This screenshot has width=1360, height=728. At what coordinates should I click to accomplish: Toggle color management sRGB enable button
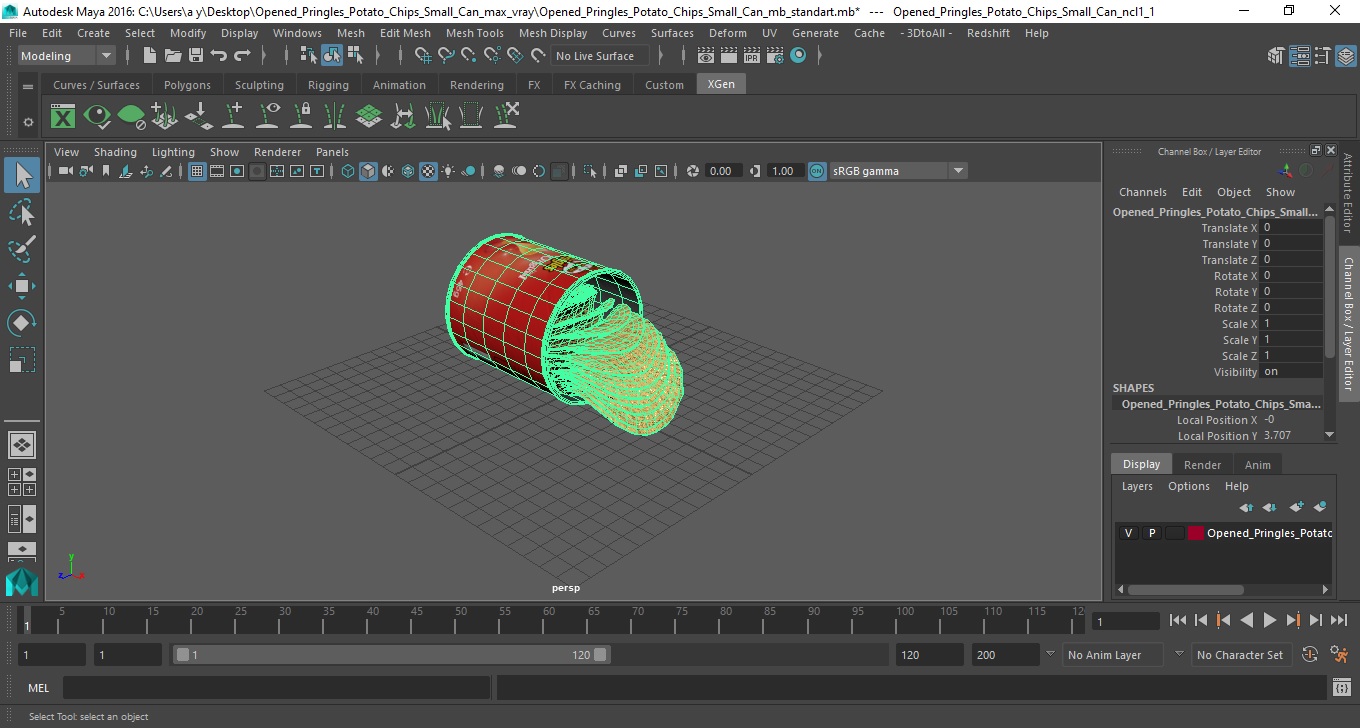[817, 171]
